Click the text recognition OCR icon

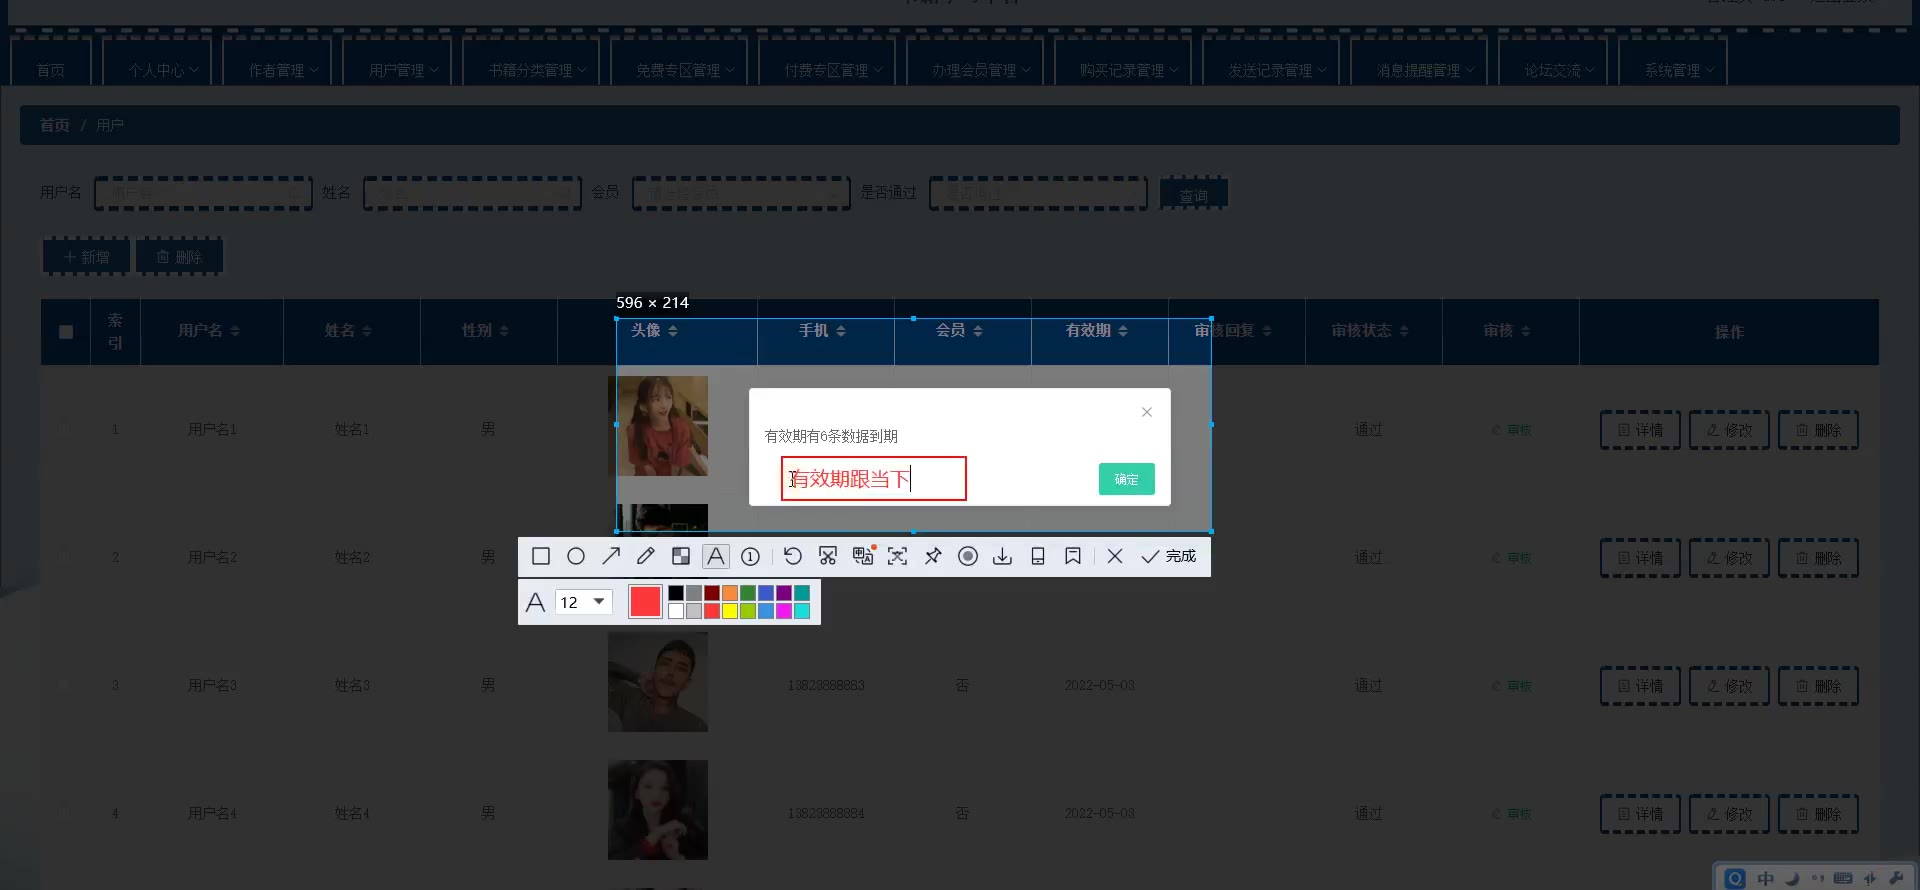pyautogui.click(x=898, y=556)
